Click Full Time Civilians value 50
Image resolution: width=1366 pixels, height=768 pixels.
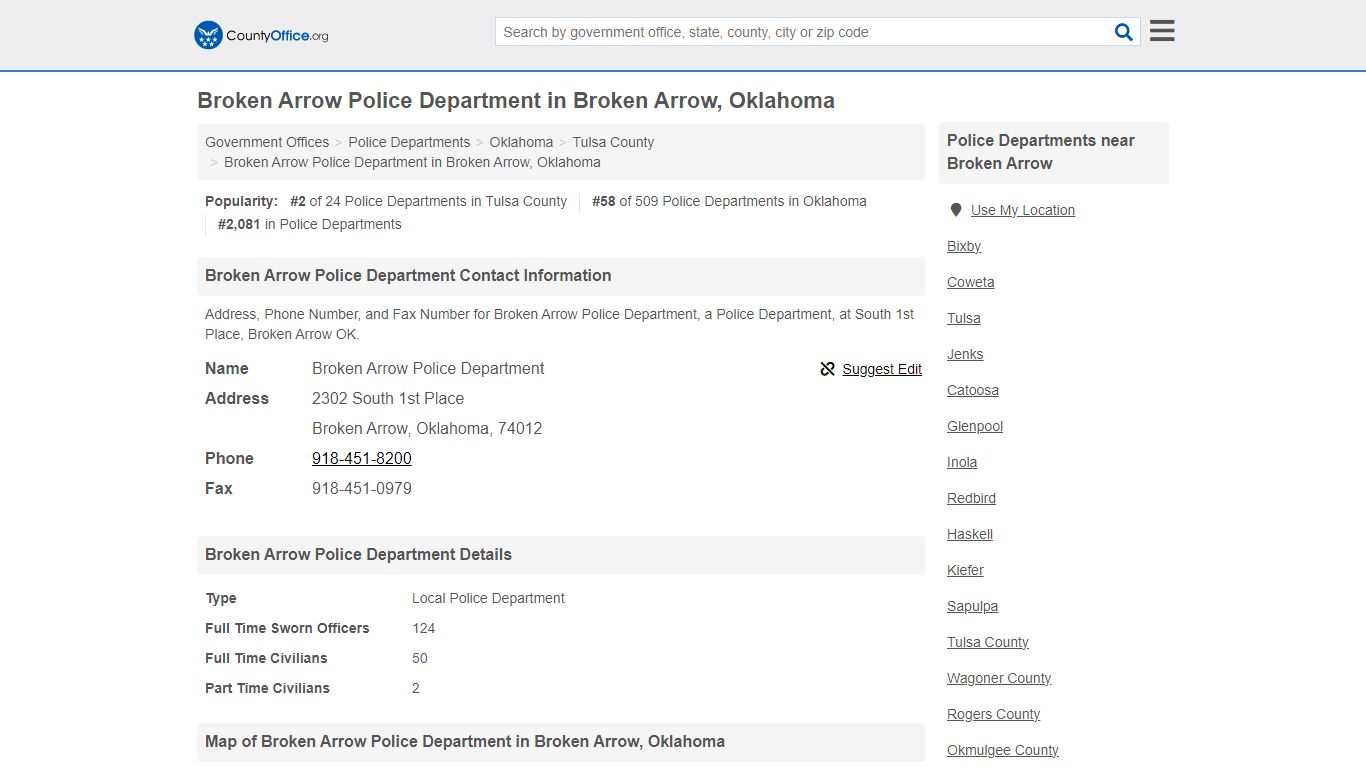[x=420, y=658]
